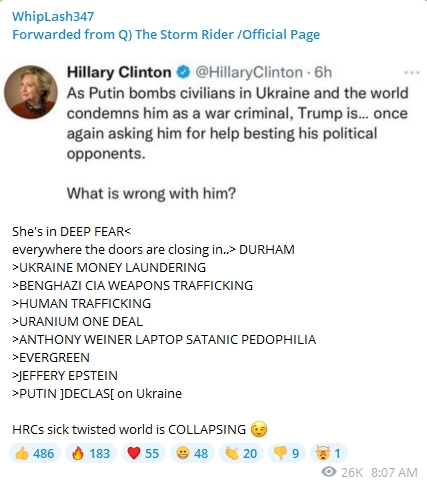The height and width of the screenshot is (480, 427).
Task: Click the 26K view count
Action: click(352, 472)
